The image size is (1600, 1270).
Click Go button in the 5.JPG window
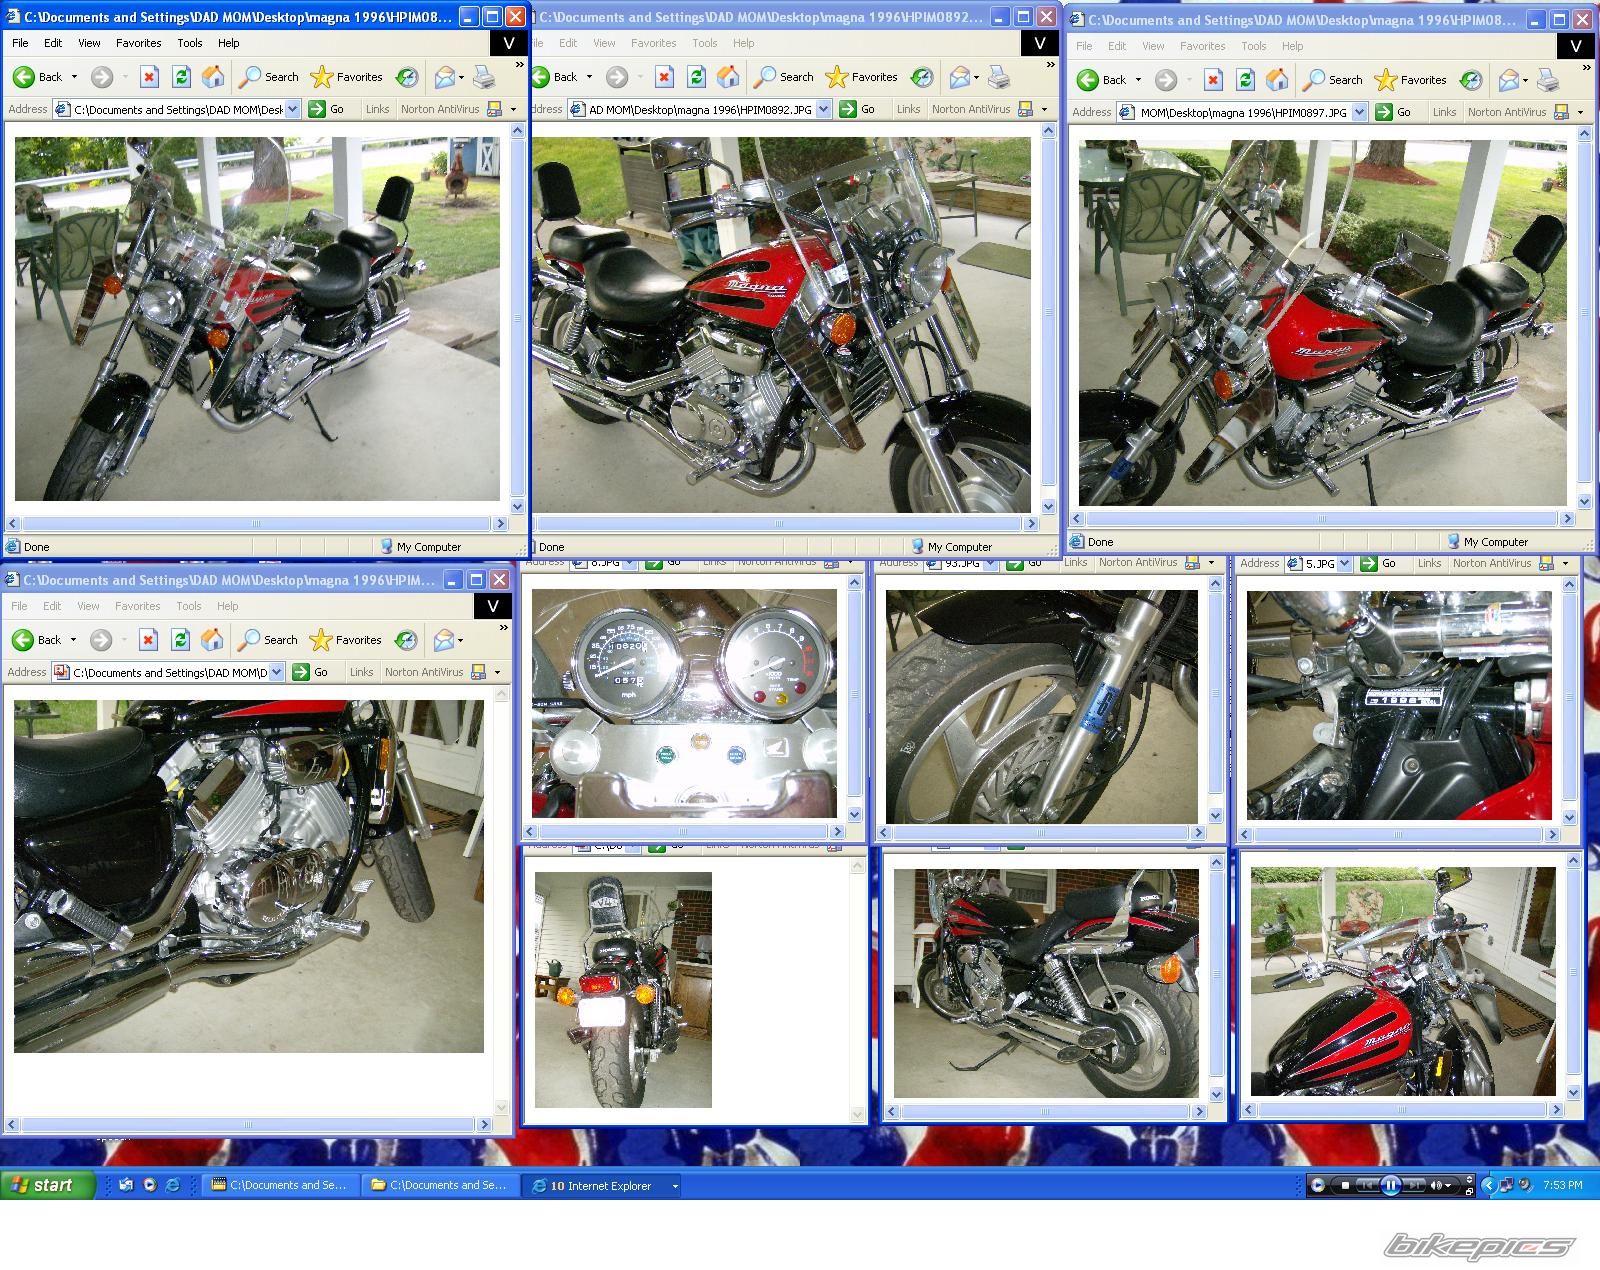tap(1378, 564)
